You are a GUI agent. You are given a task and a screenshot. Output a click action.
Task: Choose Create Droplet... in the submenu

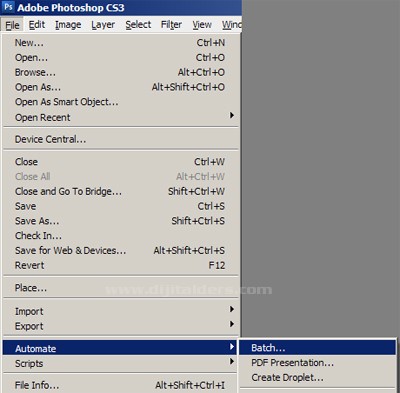pyautogui.click(x=317, y=377)
